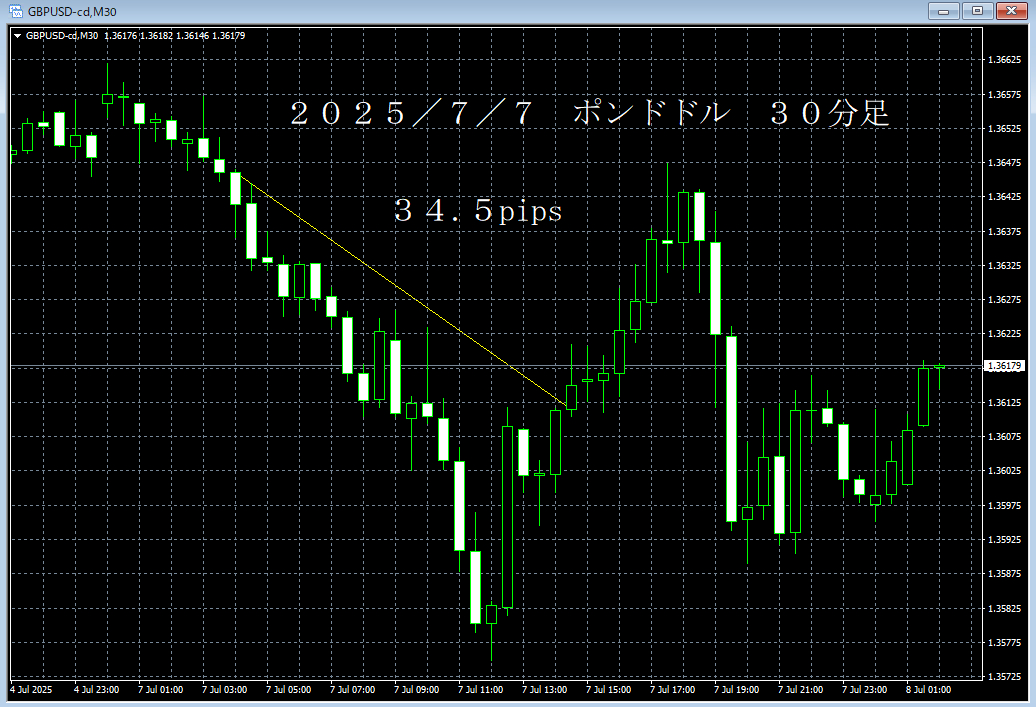Viewport: 1036px width, 707px height.
Task: Select the yellow diagonal trendline
Action: tap(400, 290)
